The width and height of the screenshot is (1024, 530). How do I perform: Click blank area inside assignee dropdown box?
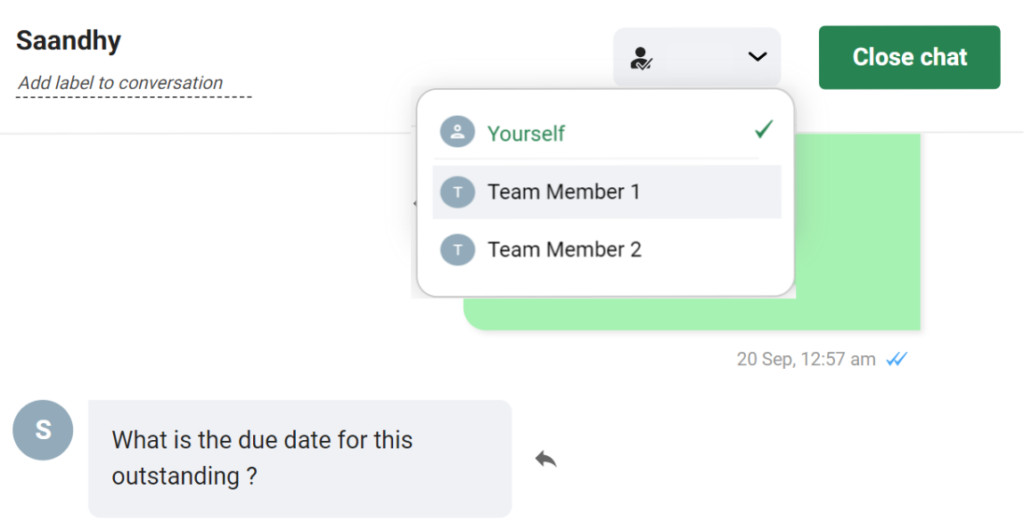coord(697,57)
